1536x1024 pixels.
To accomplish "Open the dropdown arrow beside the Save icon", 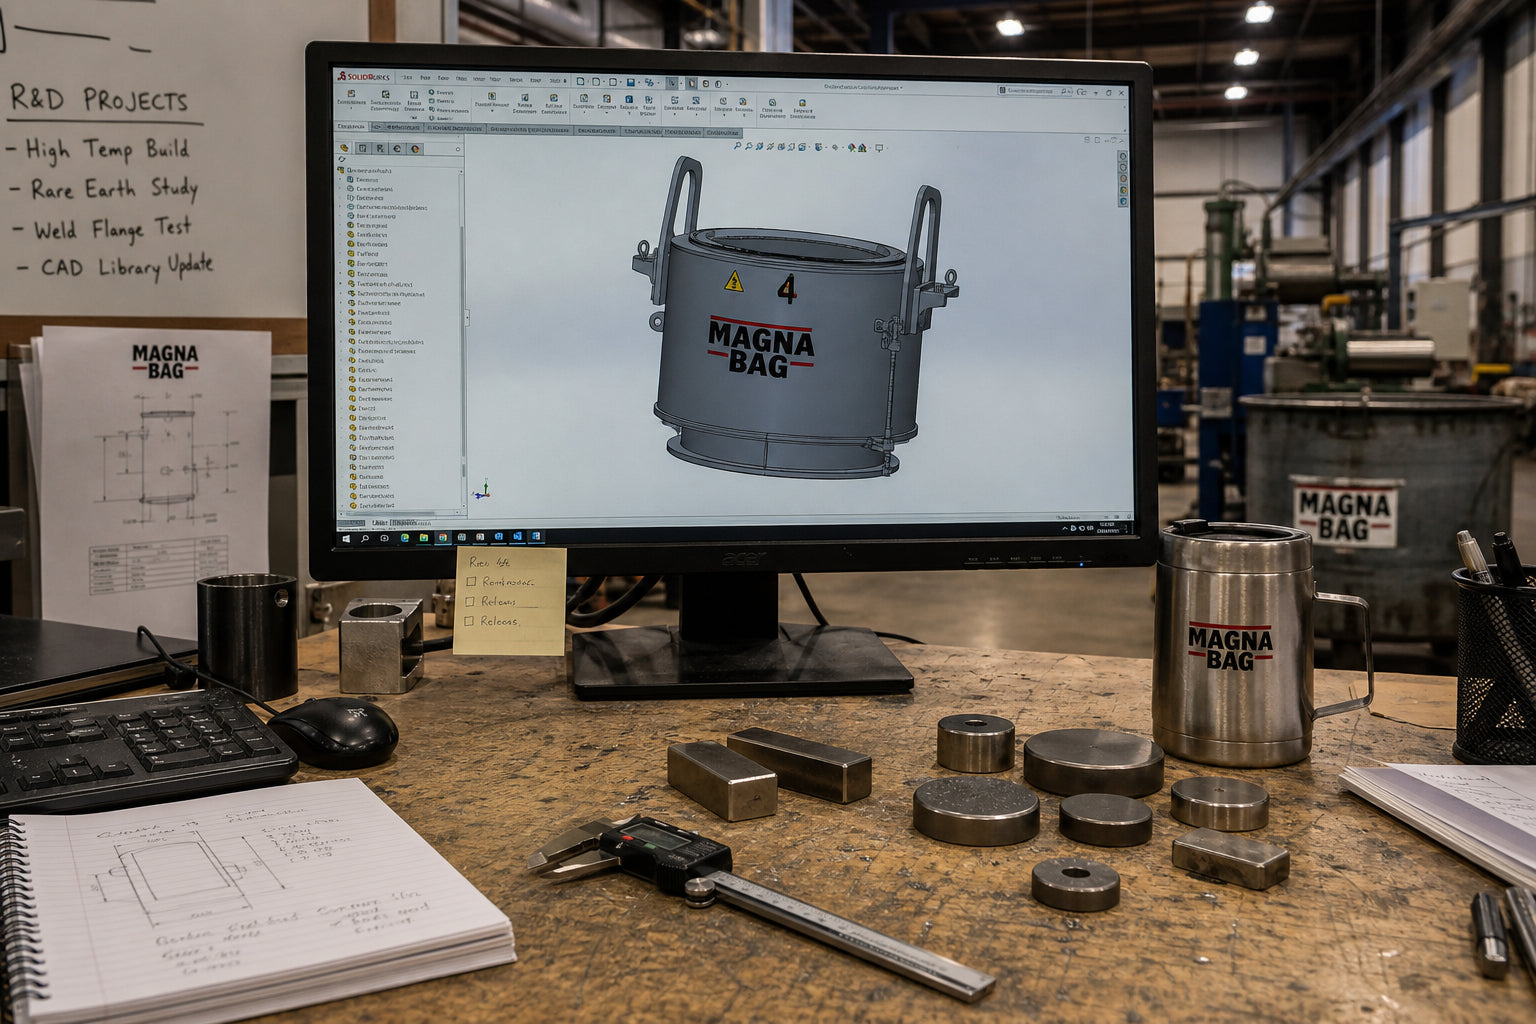I will click(x=639, y=83).
